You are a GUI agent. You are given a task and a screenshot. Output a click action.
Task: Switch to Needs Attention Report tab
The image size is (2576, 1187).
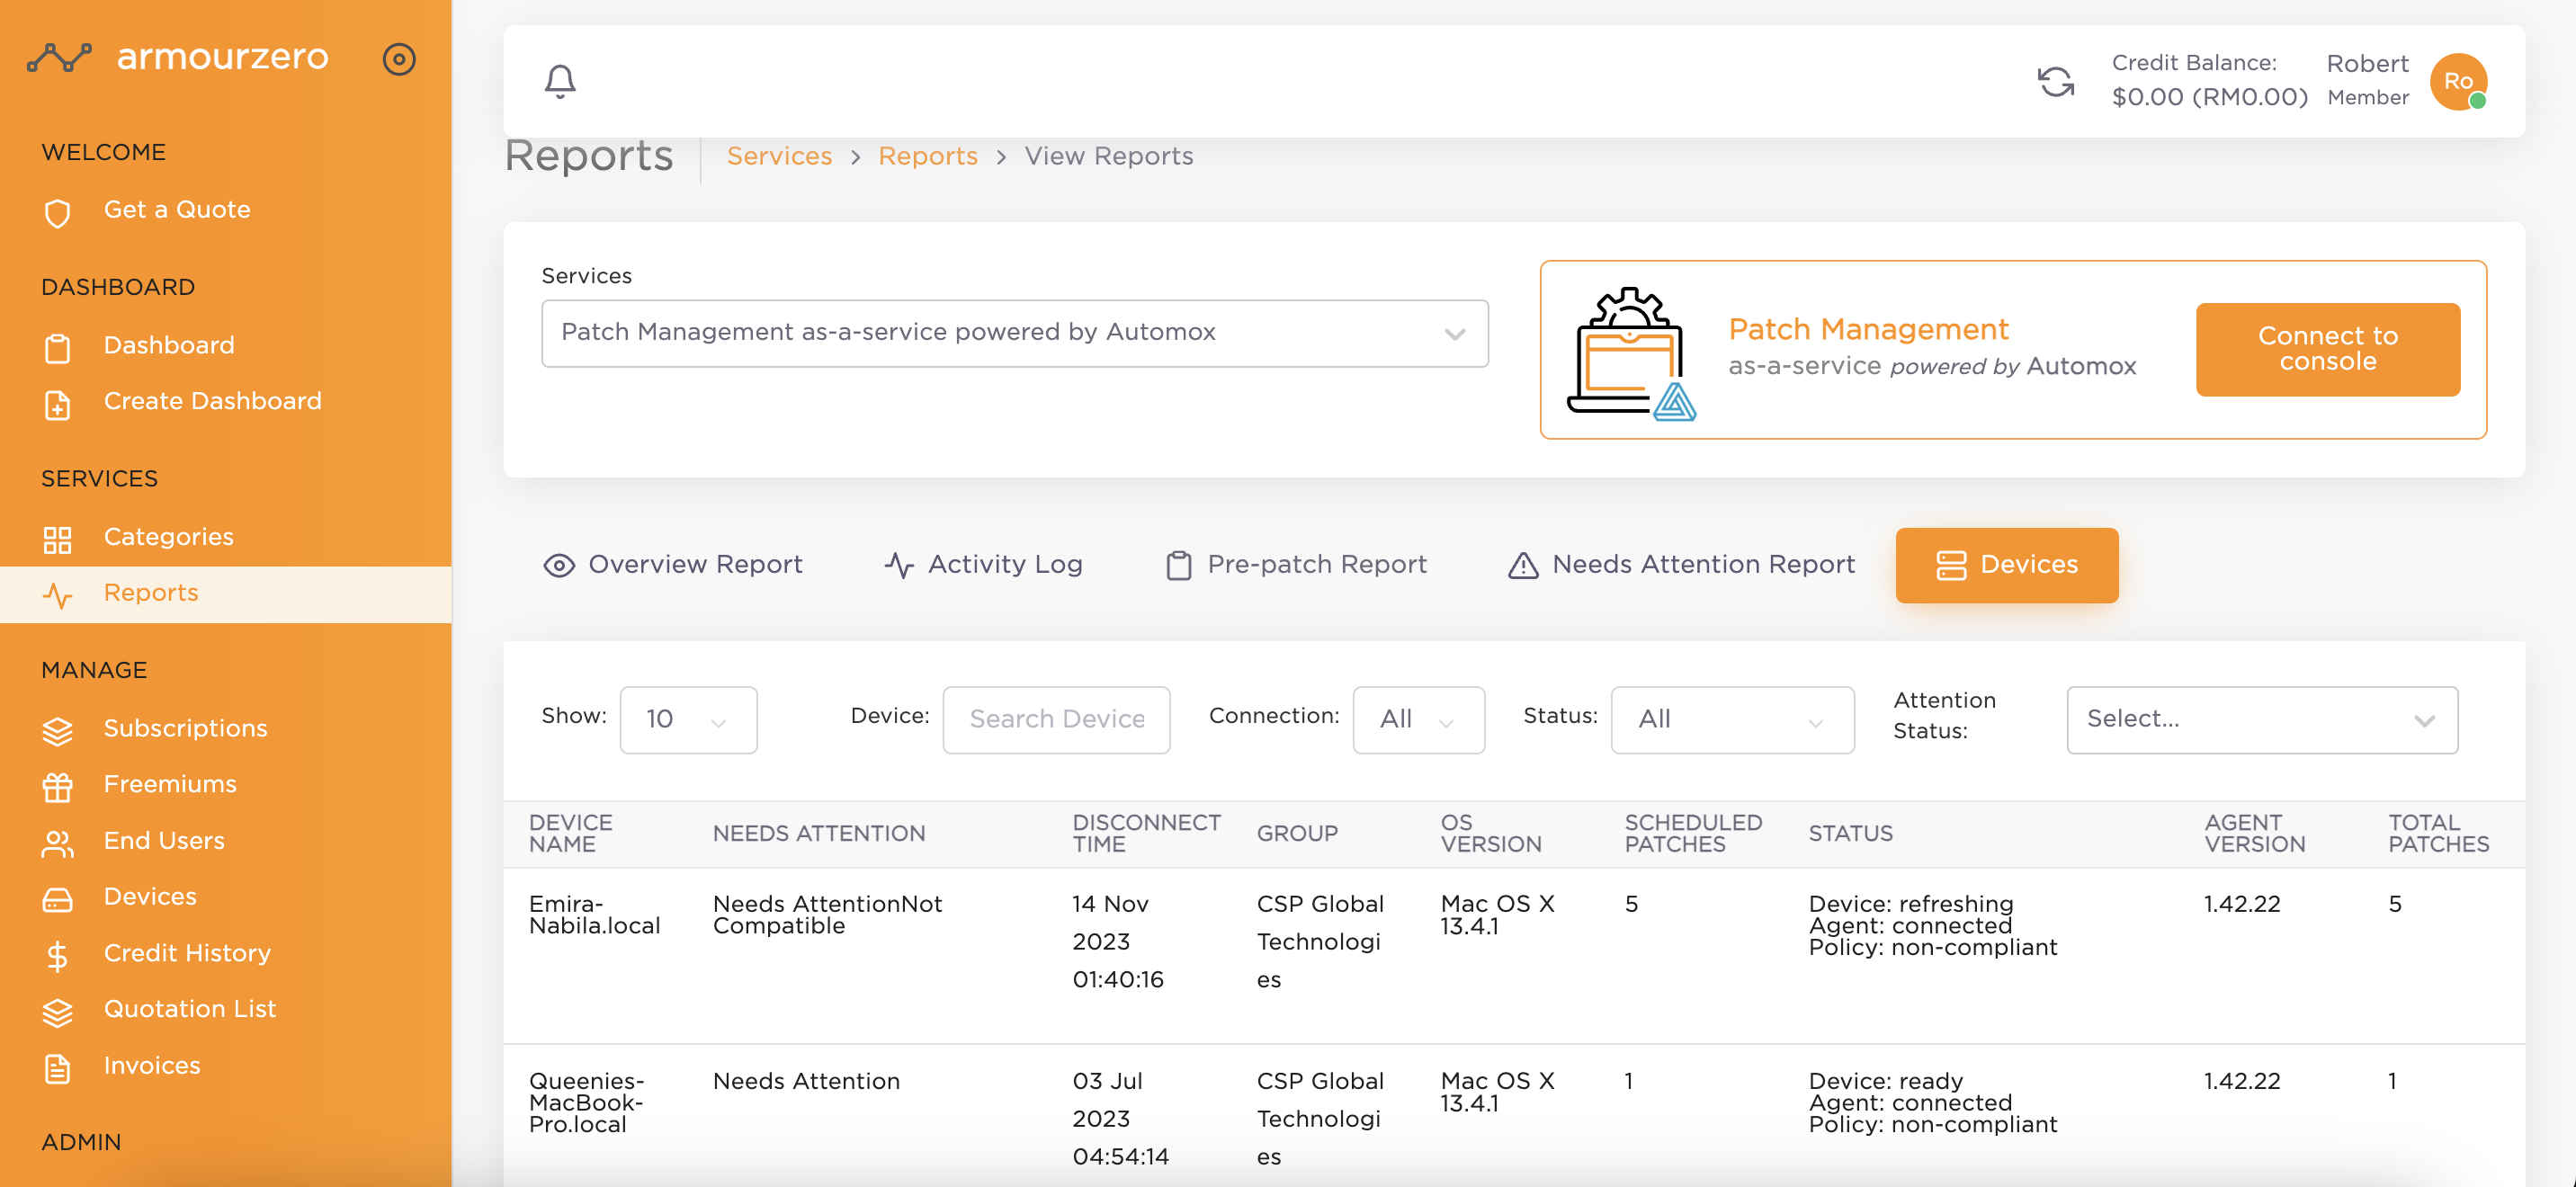coord(1681,564)
